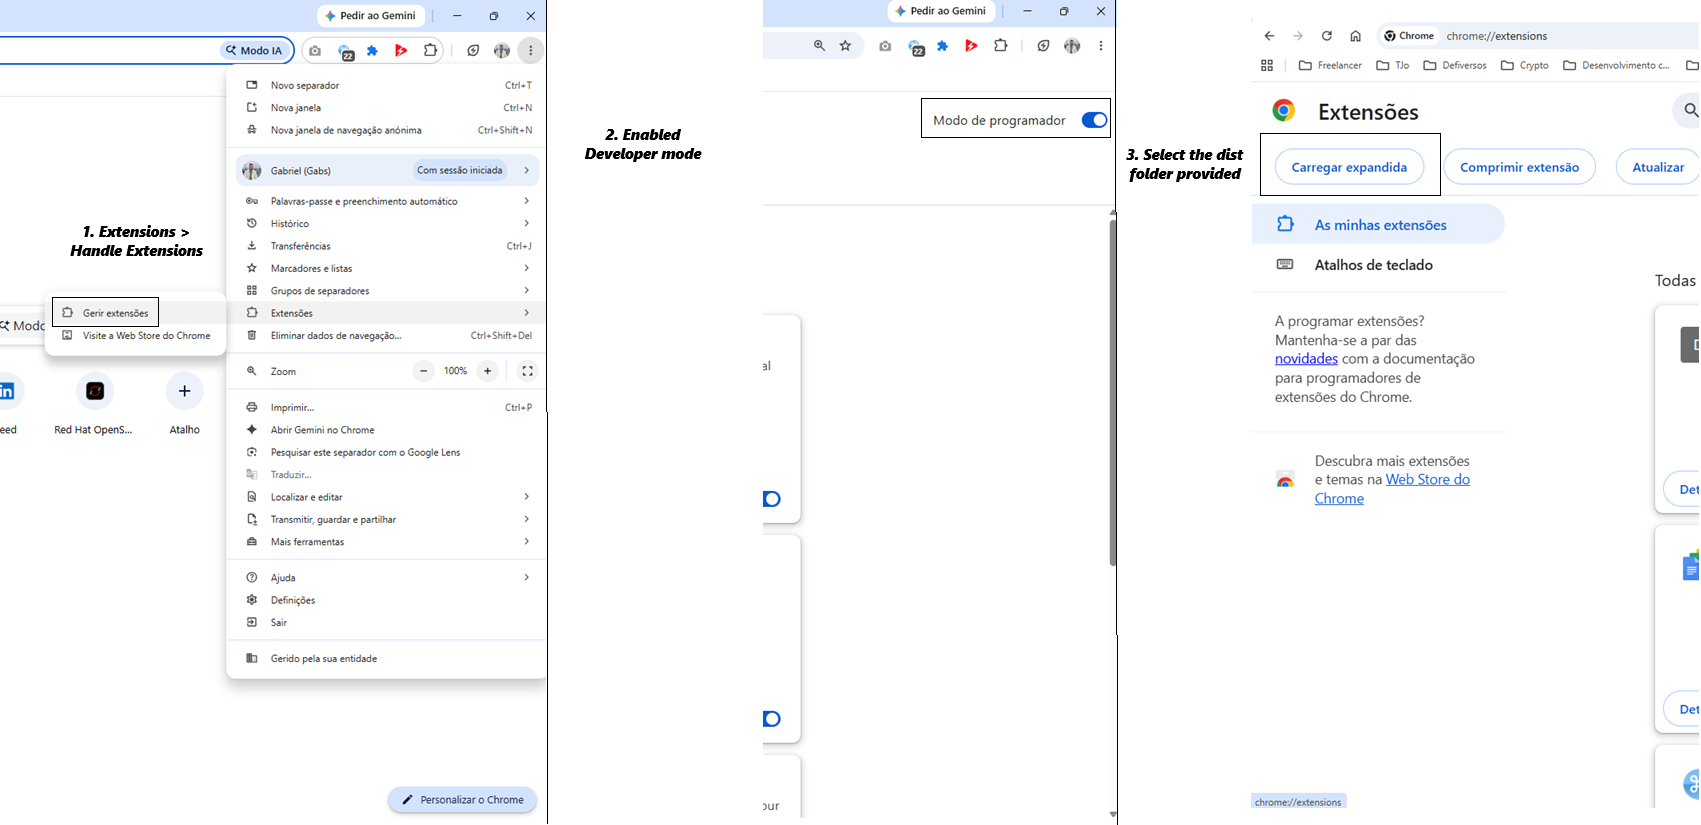The image size is (1701, 825).
Task: Click the Gemini sparkle icon beside Abrir Gemini no Chrome
Action: pos(252,430)
